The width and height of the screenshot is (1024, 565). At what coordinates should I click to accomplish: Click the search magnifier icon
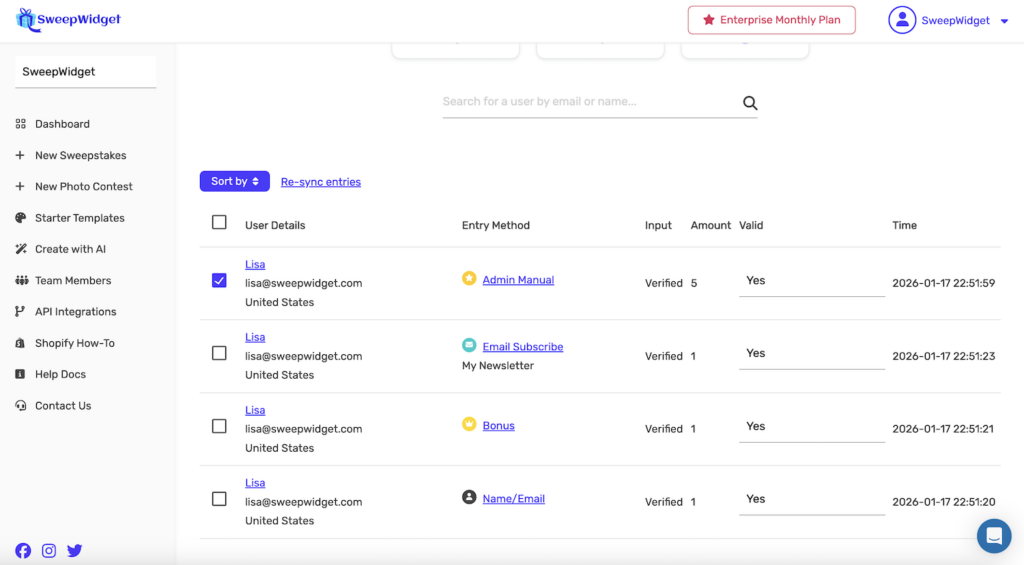point(750,103)
